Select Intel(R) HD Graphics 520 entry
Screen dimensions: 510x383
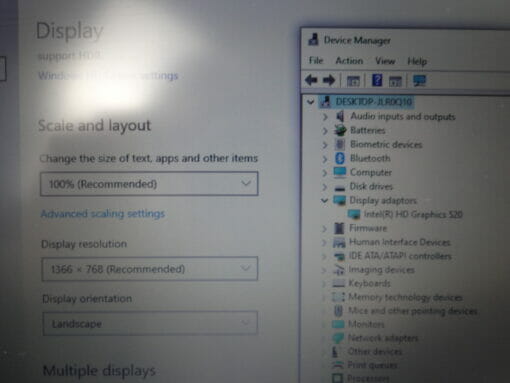pyautogui.click(x=413, y=214)
